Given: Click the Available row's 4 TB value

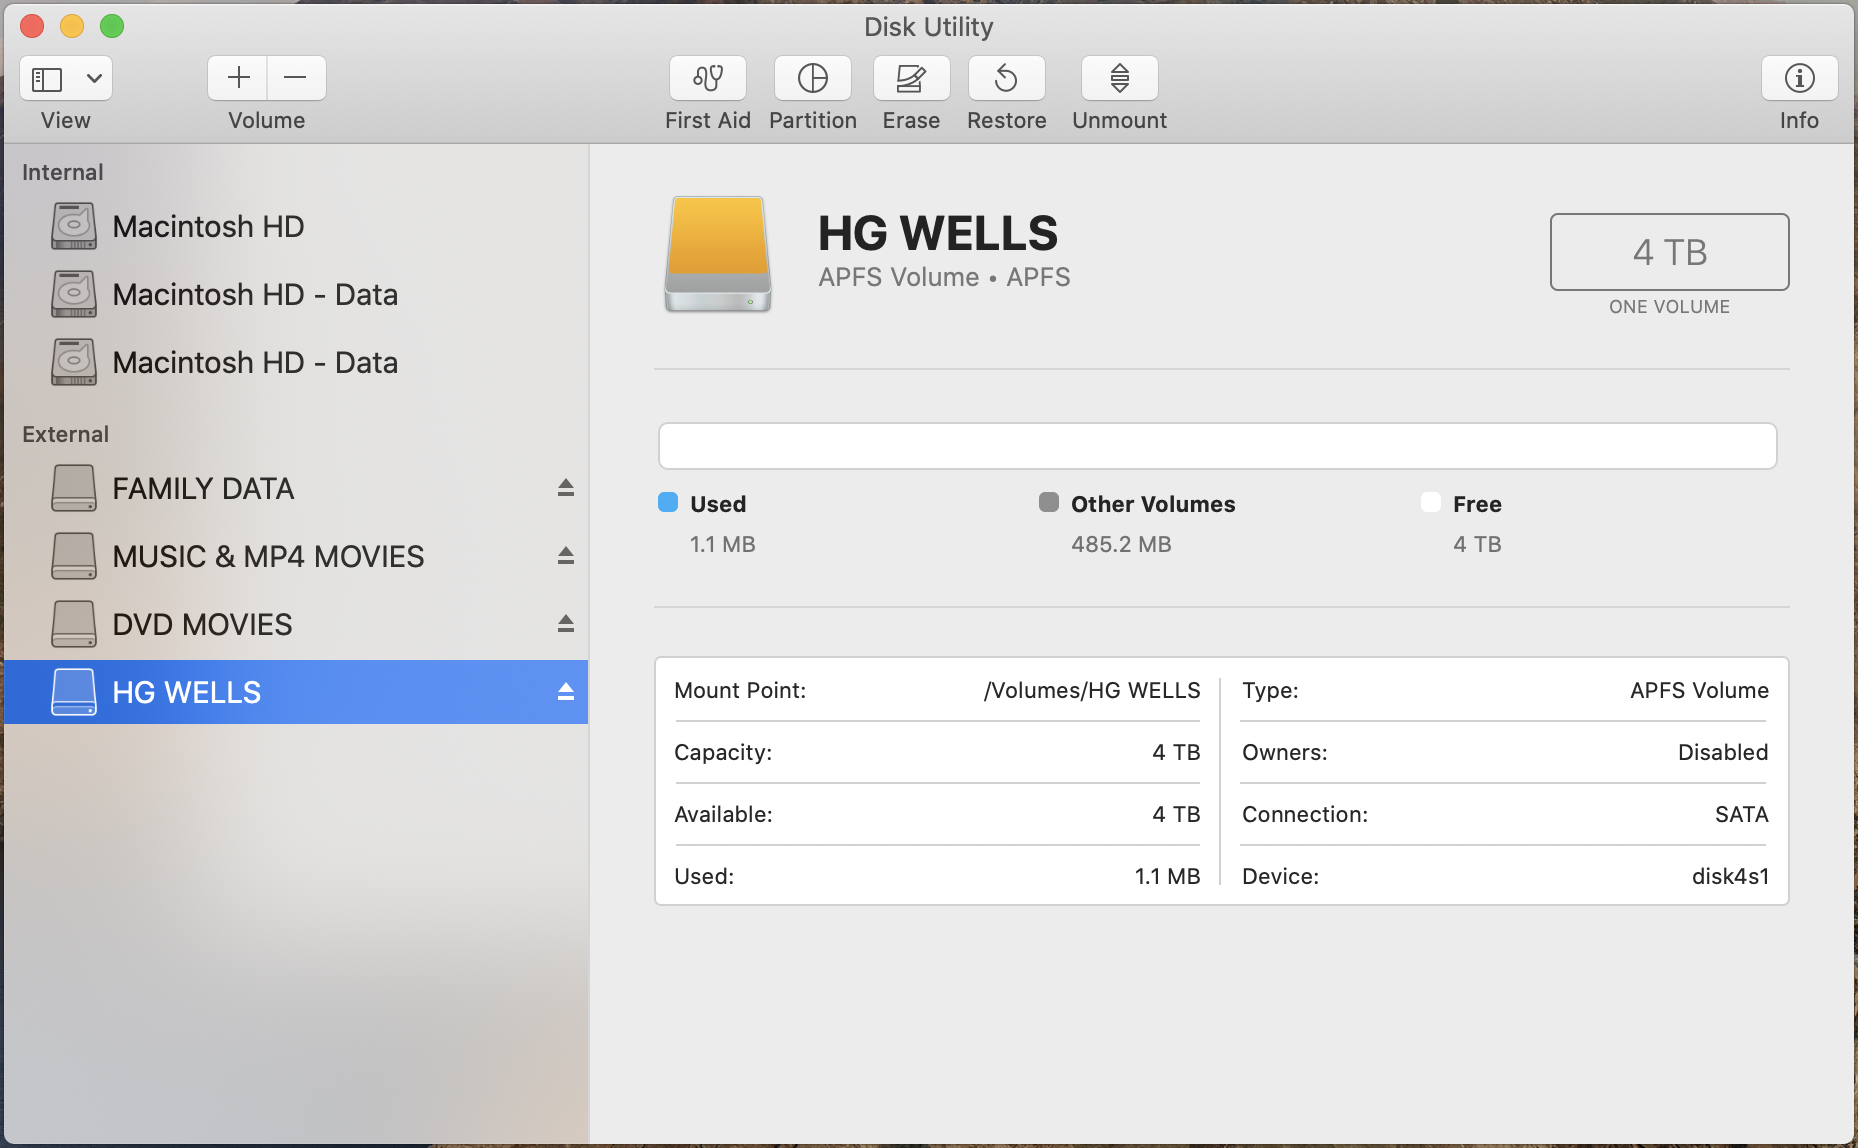Looking at the screenshot, I should tap(1176, 814).
